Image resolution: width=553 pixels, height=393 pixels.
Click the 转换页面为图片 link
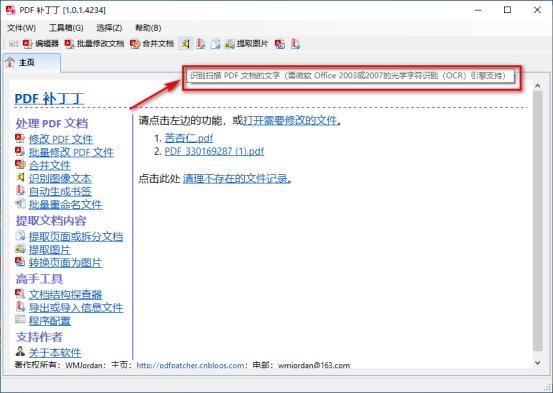coord(66,262)
